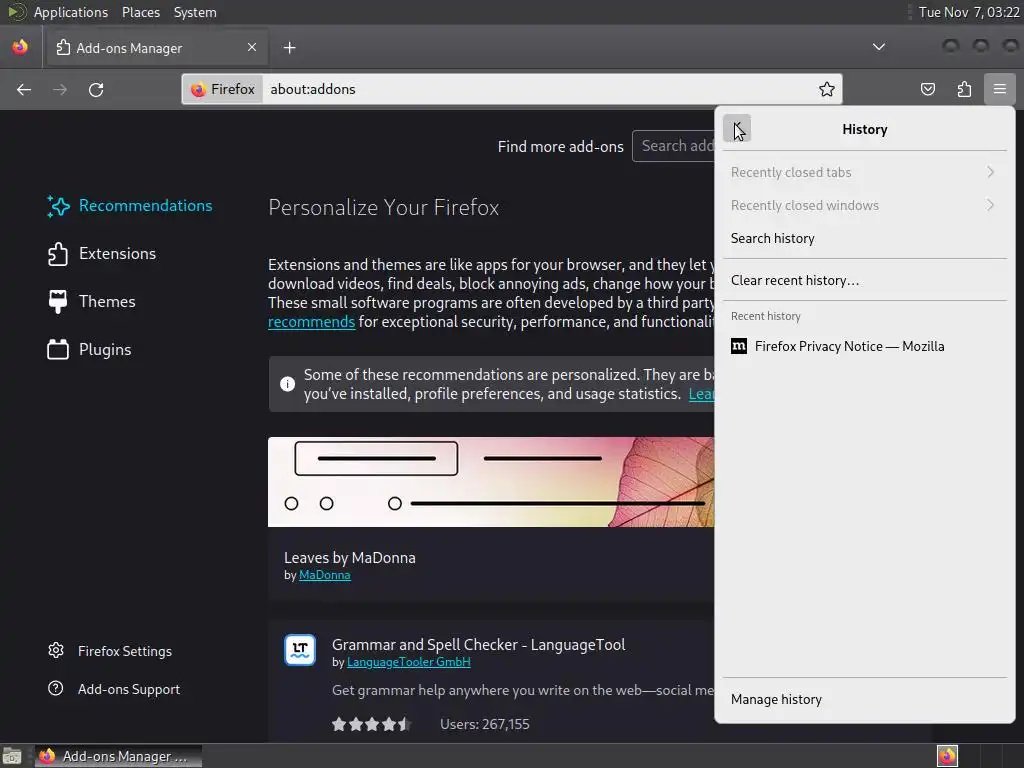Click the info icon in personalization notice
The width and height of the screenshot is (1024, 768).
pos(287,384)
